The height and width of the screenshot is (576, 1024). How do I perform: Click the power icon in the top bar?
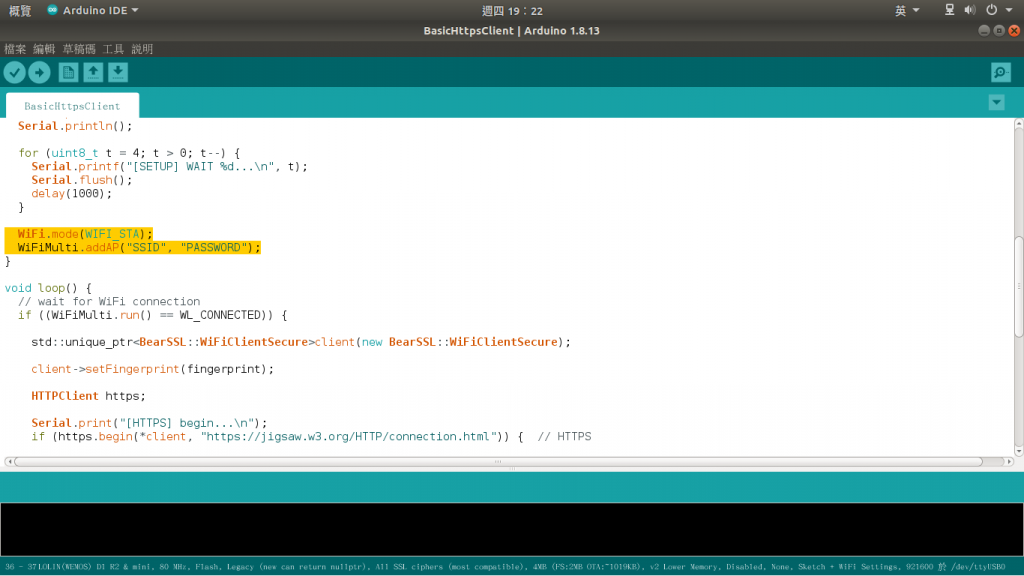coord(991,10)
